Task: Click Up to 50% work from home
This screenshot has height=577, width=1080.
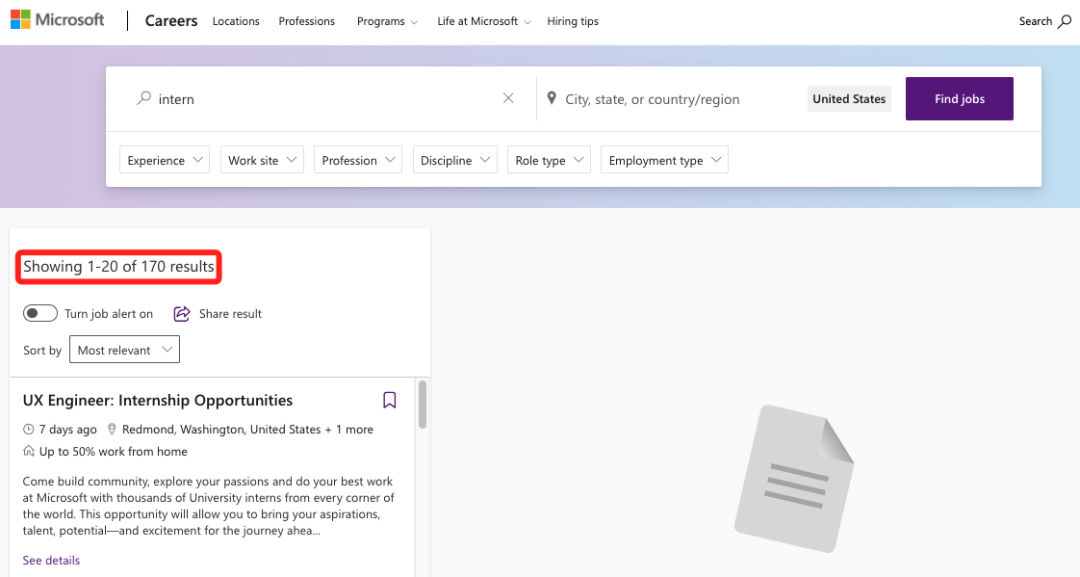Action: pos(113,452)
